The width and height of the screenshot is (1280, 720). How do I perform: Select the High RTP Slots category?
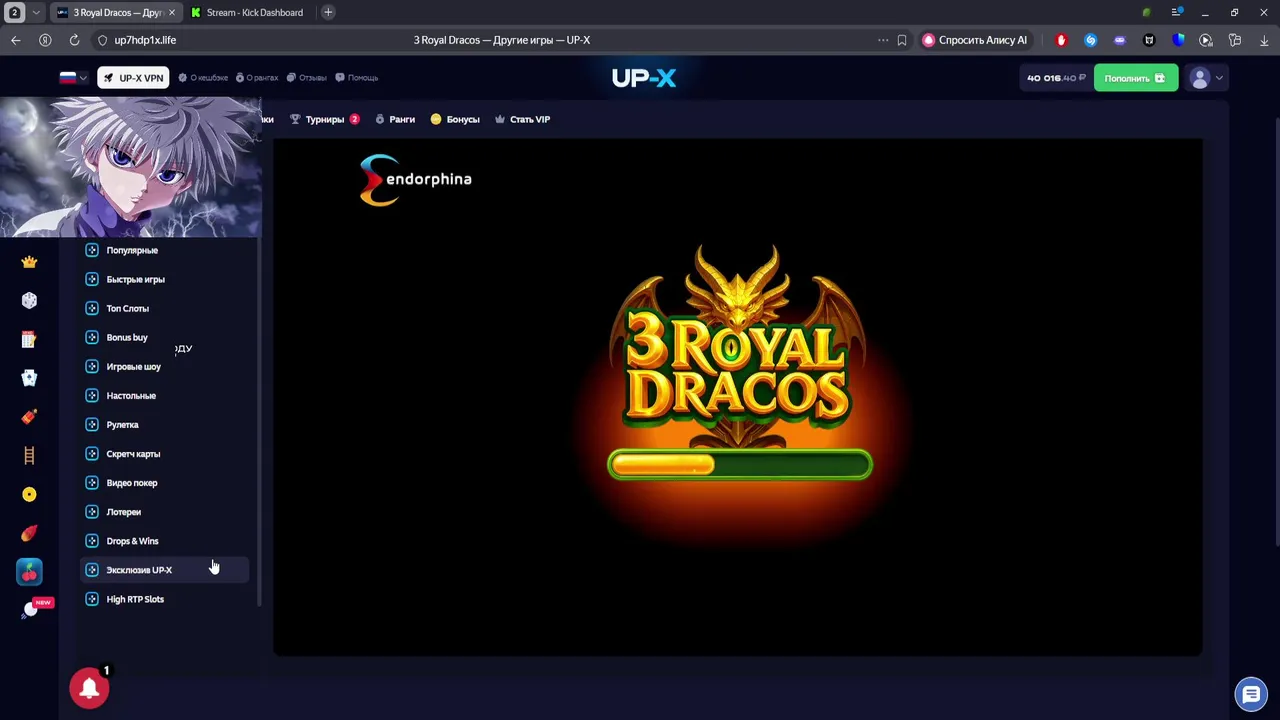pyautogui.click(x=165, y=599)
